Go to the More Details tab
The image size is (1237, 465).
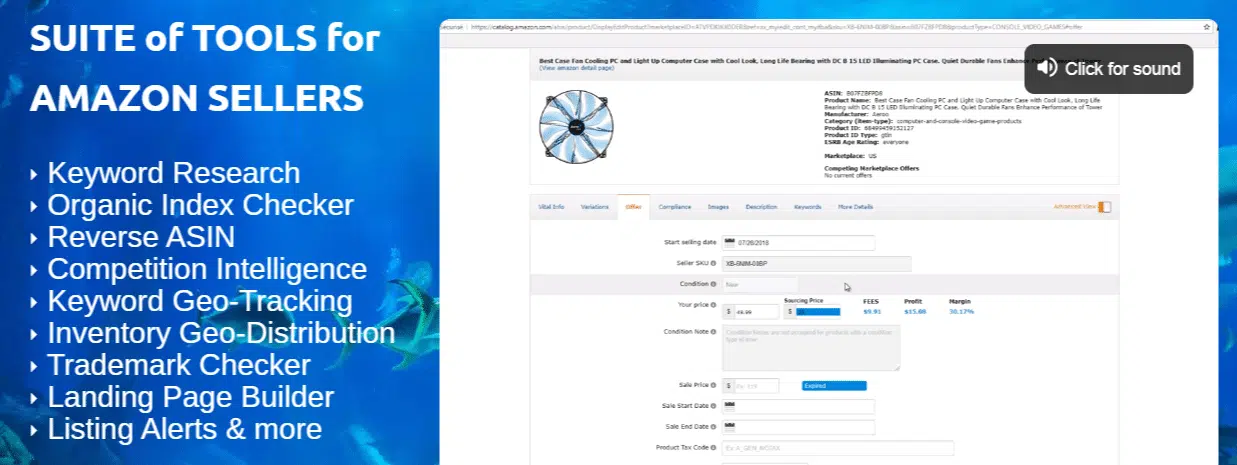[855, 207]
